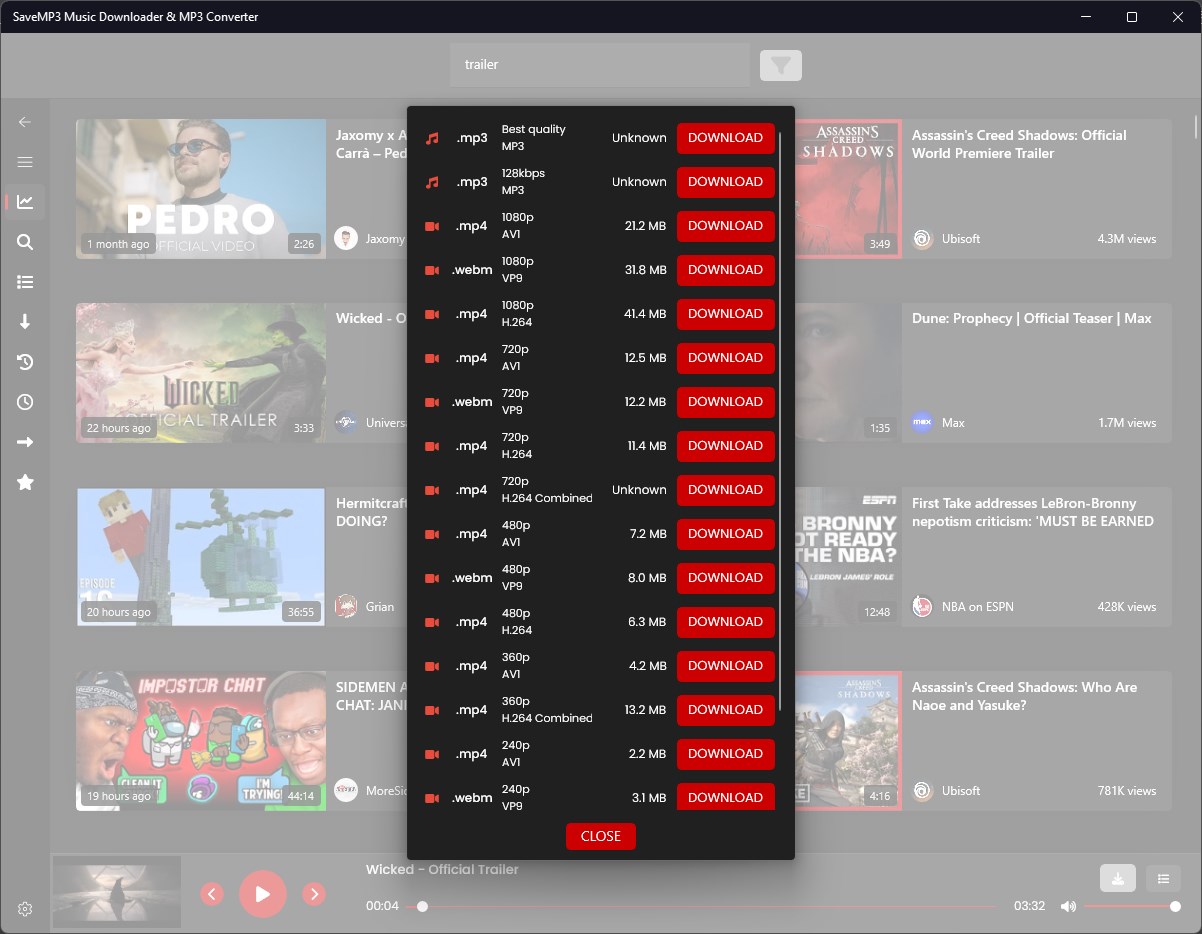Open the Playlists icon in the sidebar
Image resolution: width=1202 pixels, height=934 pixels.
pos(24,281)
